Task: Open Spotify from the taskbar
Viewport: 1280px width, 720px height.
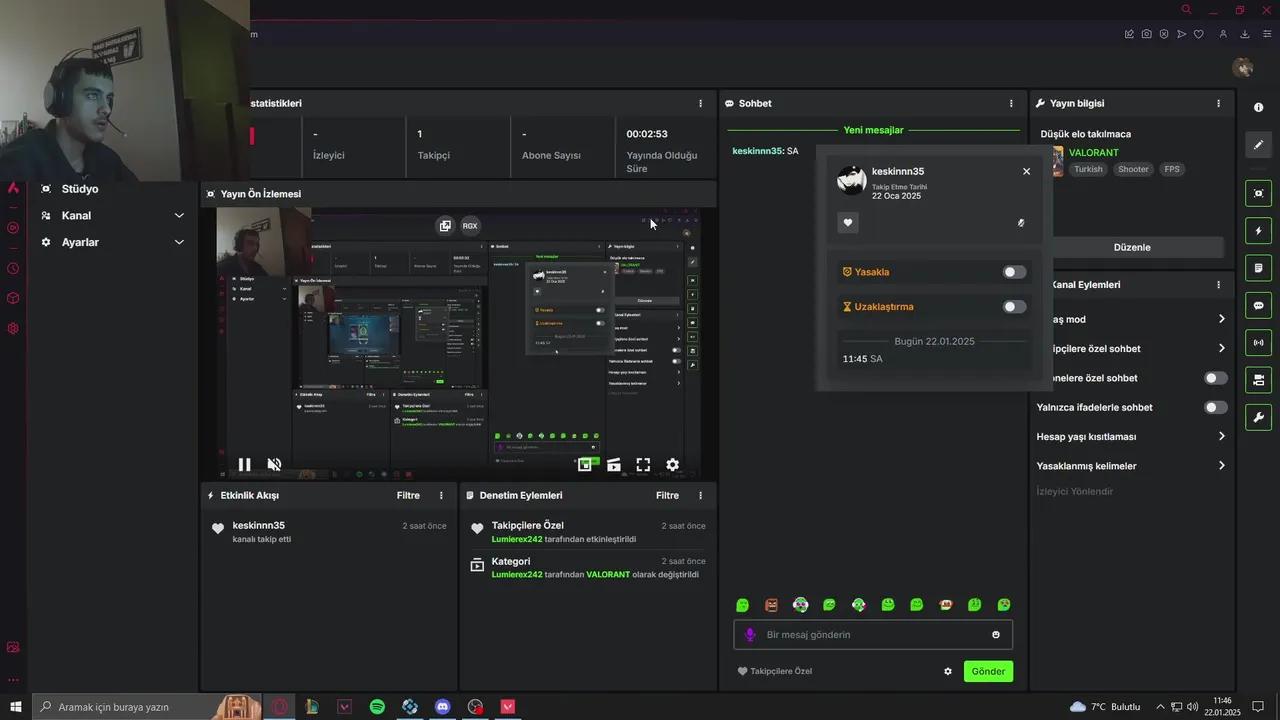Action: [377, 707]
